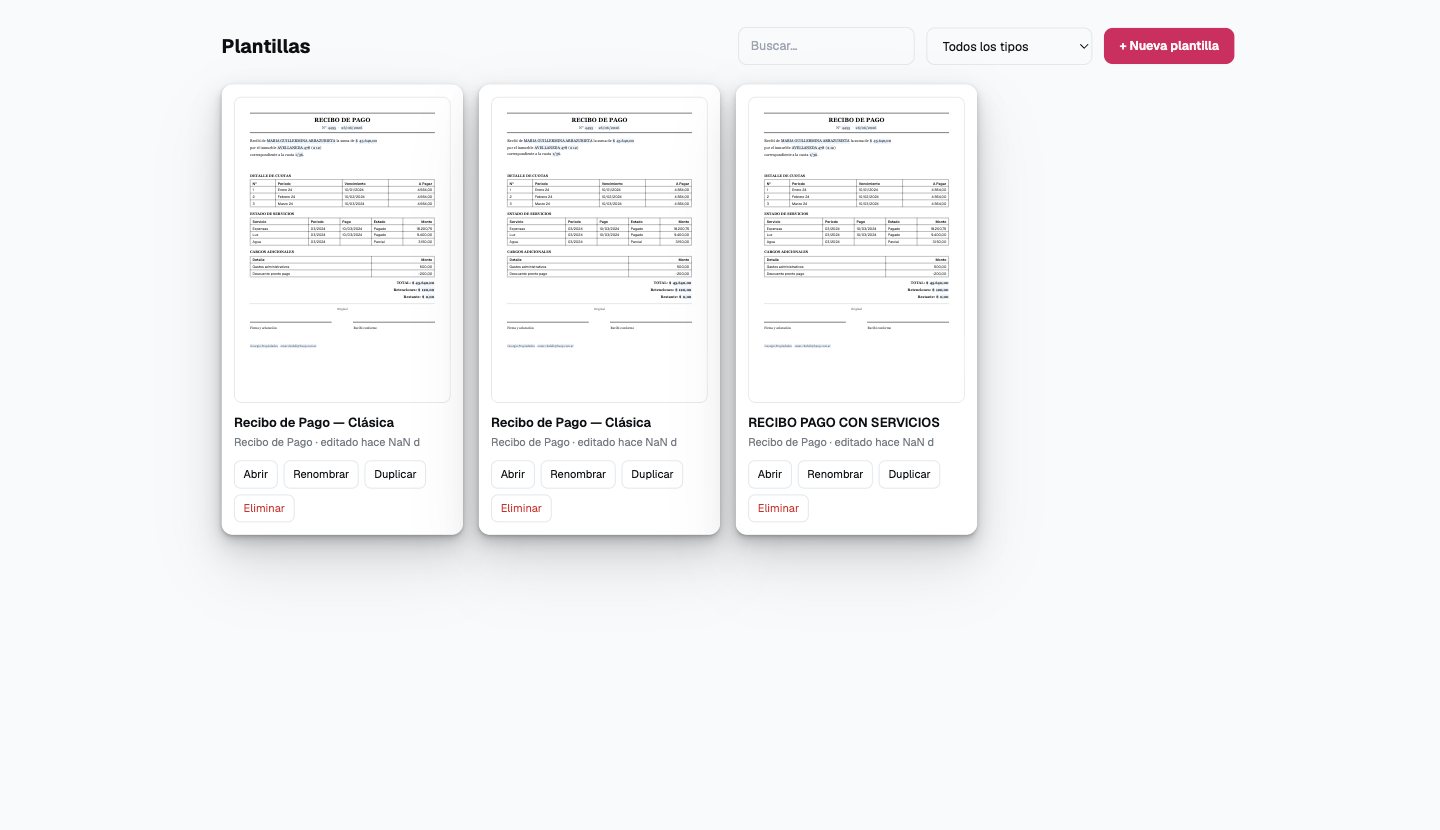Screen dimensions: 1440x830
Task: Duplicate the RECIBO PAGO CON SERVICIOS template
Action: tap(909, 475)
